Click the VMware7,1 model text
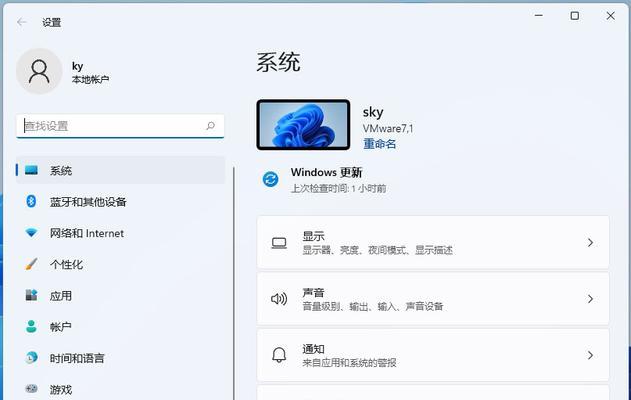The image size is (631, 400). point(388,128)
